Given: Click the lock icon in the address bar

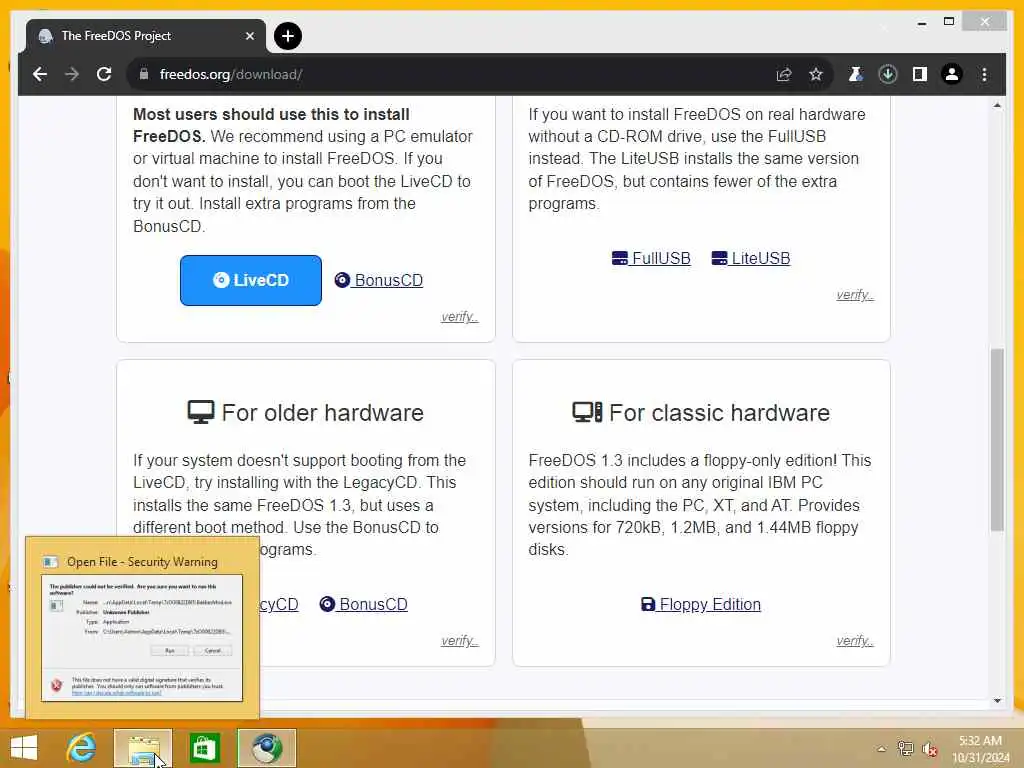Looking at the screenshot, I should click(144, 74).
